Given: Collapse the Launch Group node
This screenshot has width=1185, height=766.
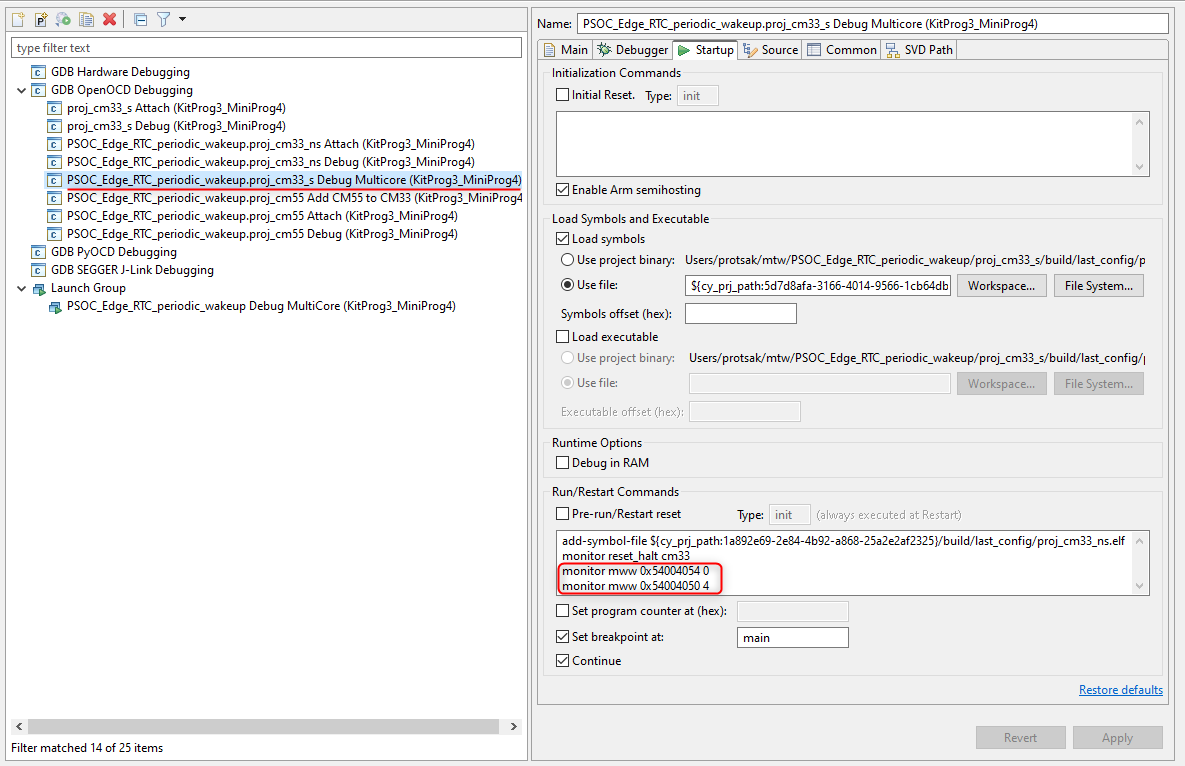Looking at the screenshot, I should tap(22, 288).
